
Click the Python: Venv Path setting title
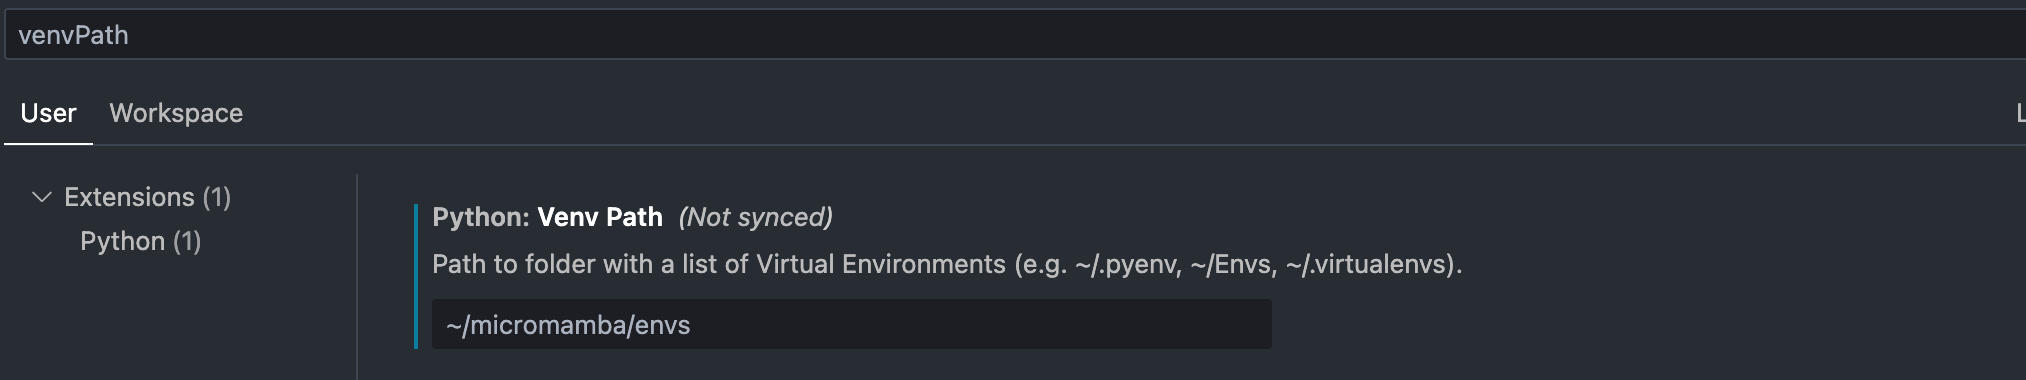(x=547, y=217)
